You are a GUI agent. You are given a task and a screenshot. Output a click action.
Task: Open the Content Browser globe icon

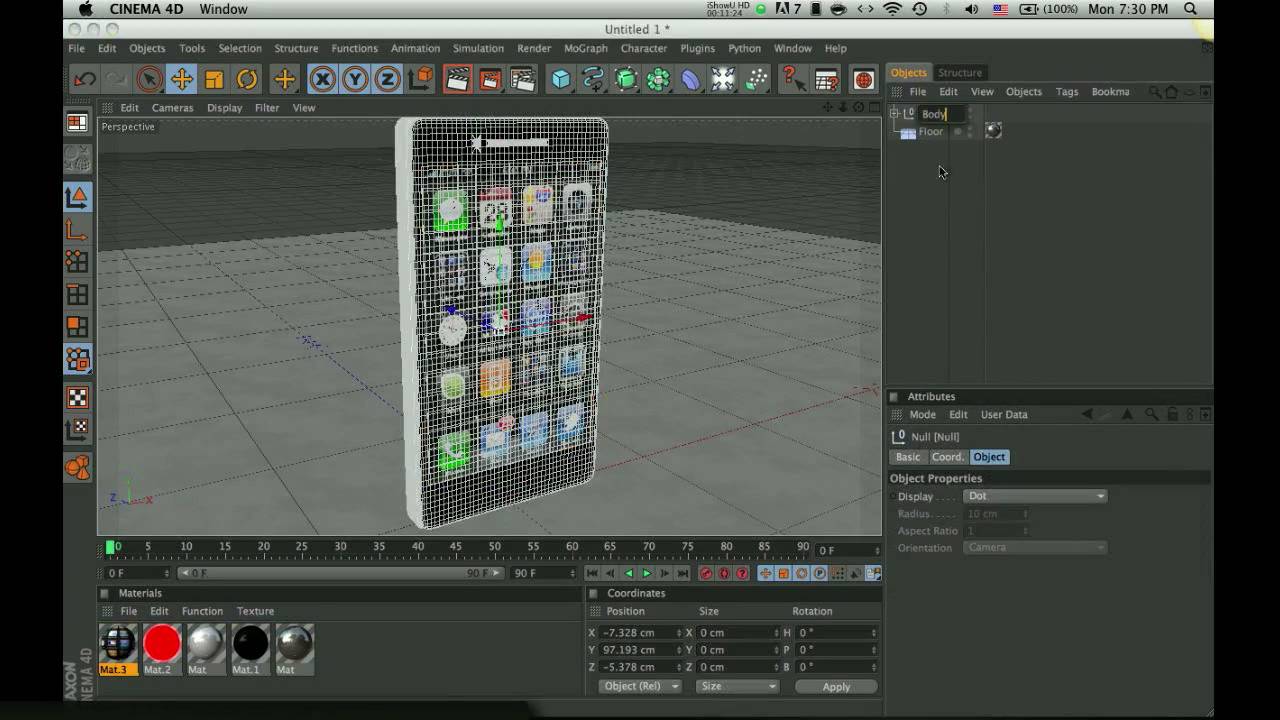864,79
